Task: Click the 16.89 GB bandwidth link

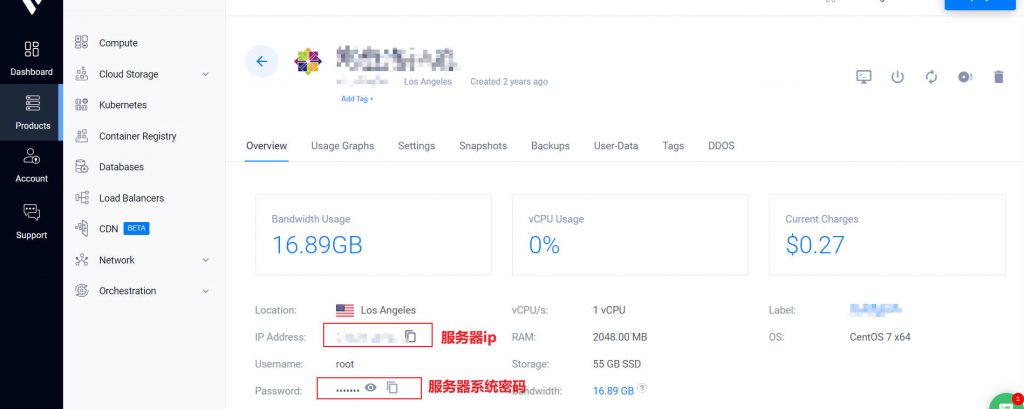Action: [613, 391]
